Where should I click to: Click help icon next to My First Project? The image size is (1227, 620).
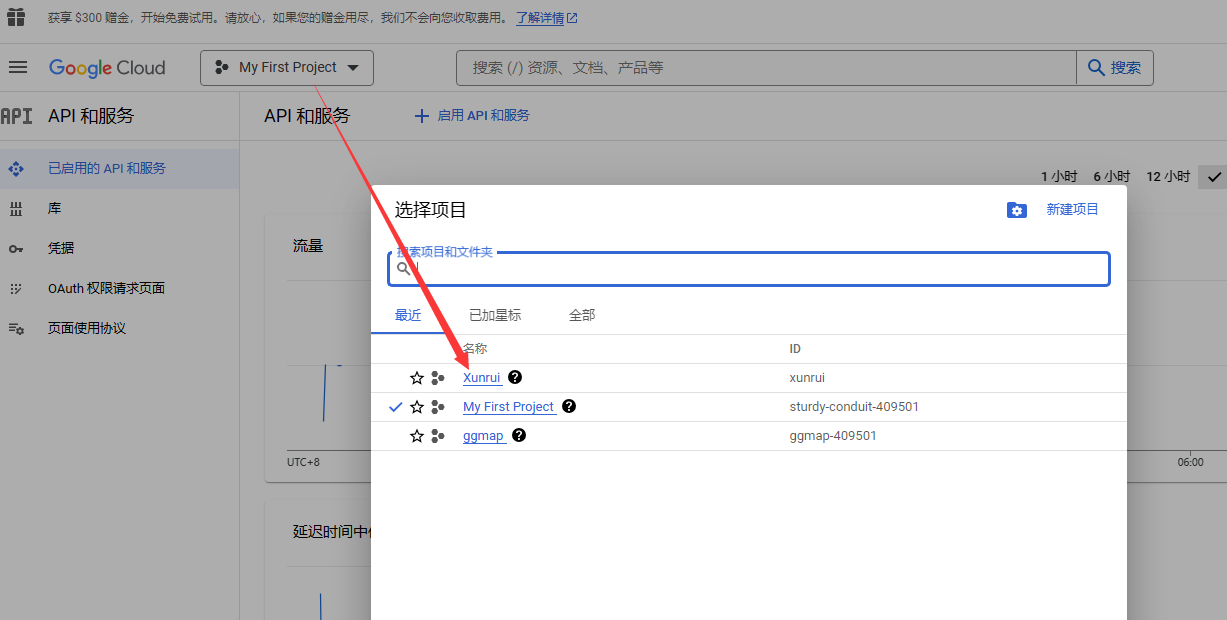(569, 406)
